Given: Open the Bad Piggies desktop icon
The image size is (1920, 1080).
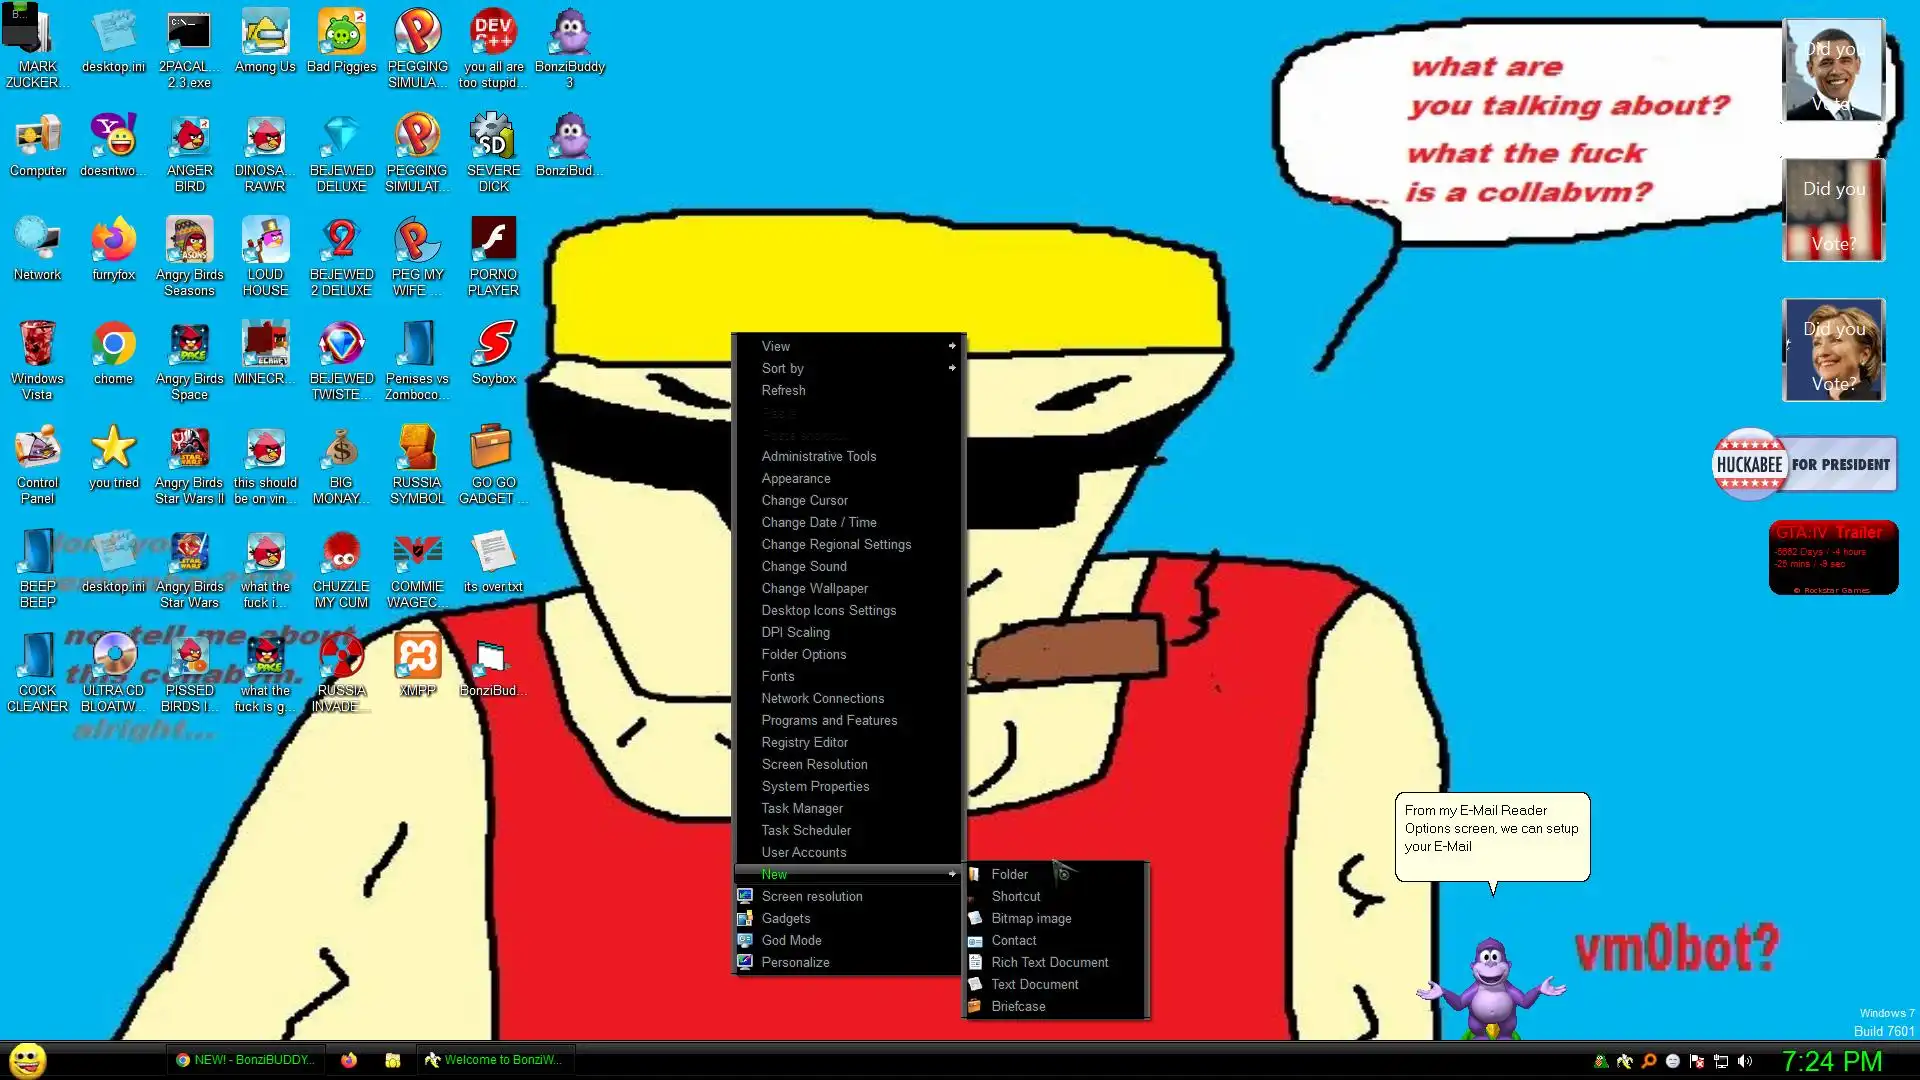Looking at the screenshot, I should [x=341, y=35].
